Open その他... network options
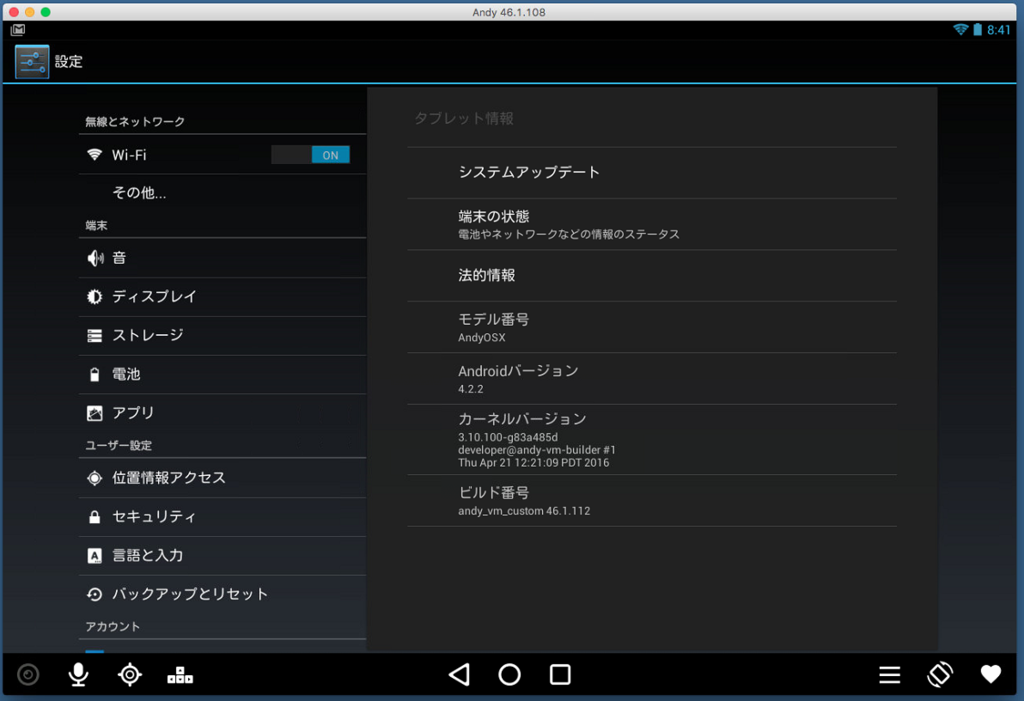This screenshot has height=701, width=1024. tap(222, 193)
